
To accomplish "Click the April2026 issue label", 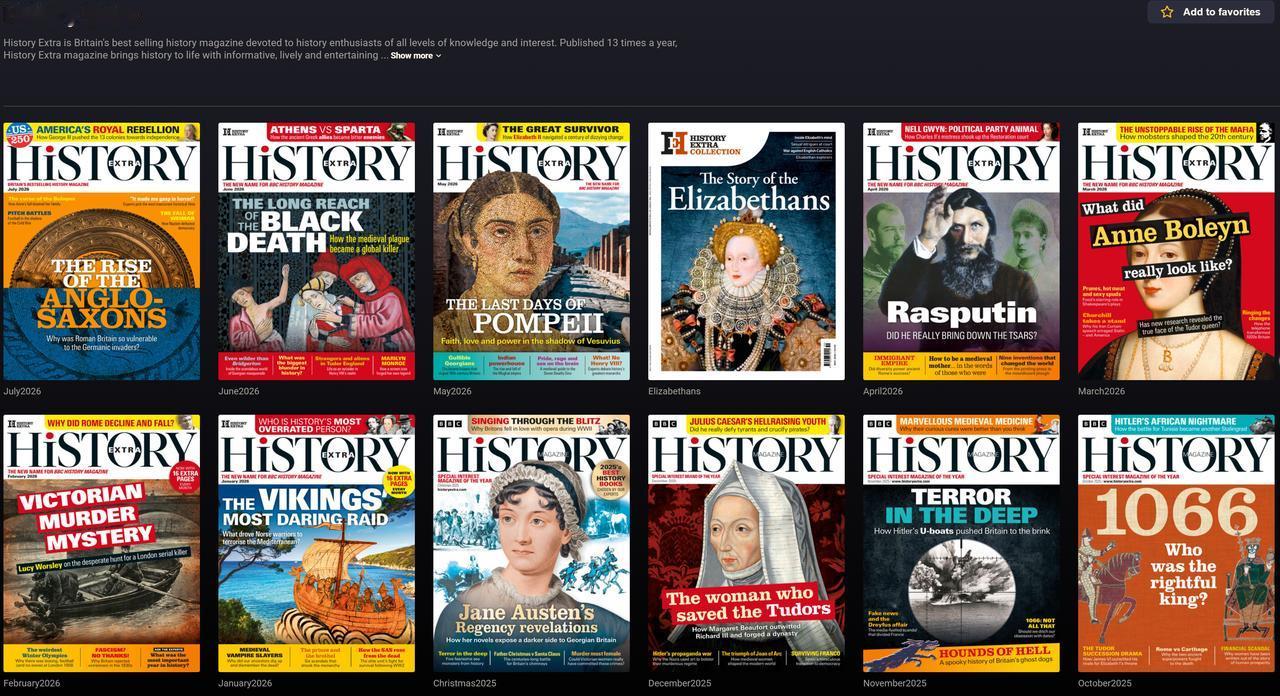I will [x=883, y=391].
